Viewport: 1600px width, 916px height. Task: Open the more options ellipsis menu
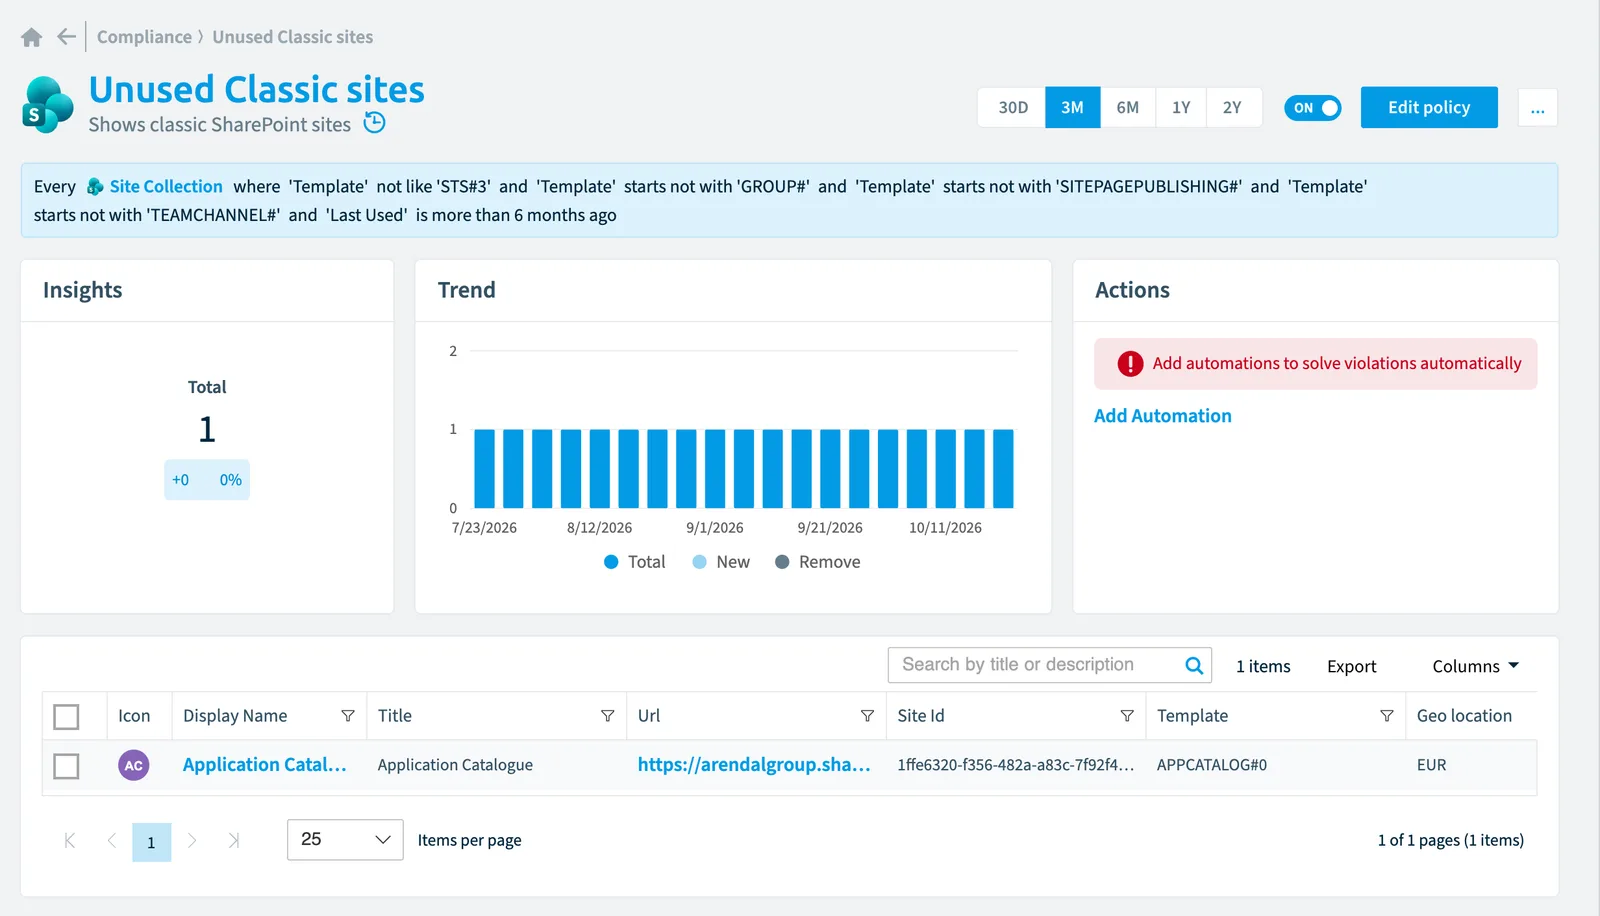pyautogui.click(x=1538, y=108)
